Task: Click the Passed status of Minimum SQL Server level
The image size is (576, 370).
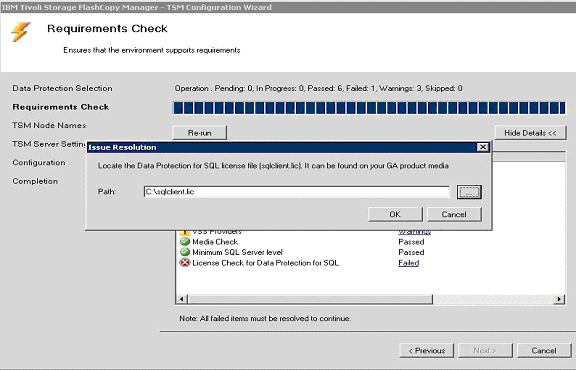Action: [x=411, y=252]
